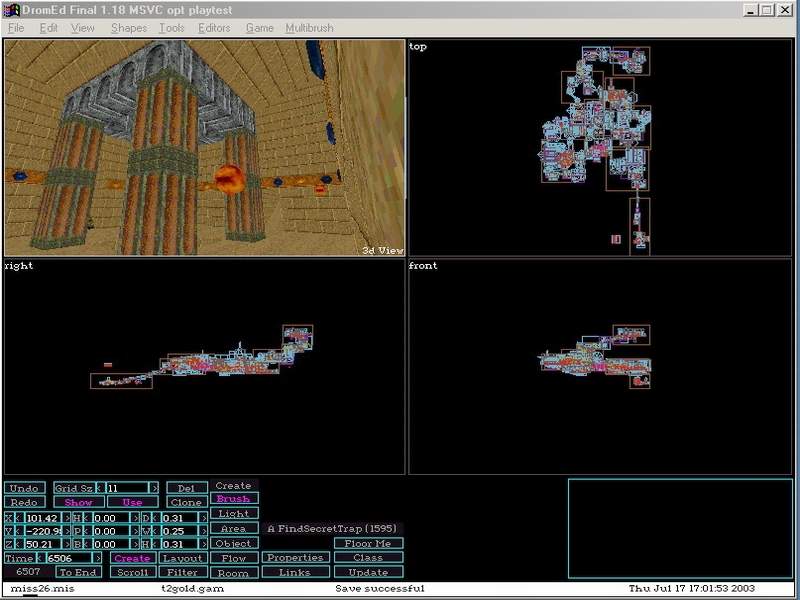Increase the pitch P value
Viewport: 800px width, 600px height.
tap(135, 531)
